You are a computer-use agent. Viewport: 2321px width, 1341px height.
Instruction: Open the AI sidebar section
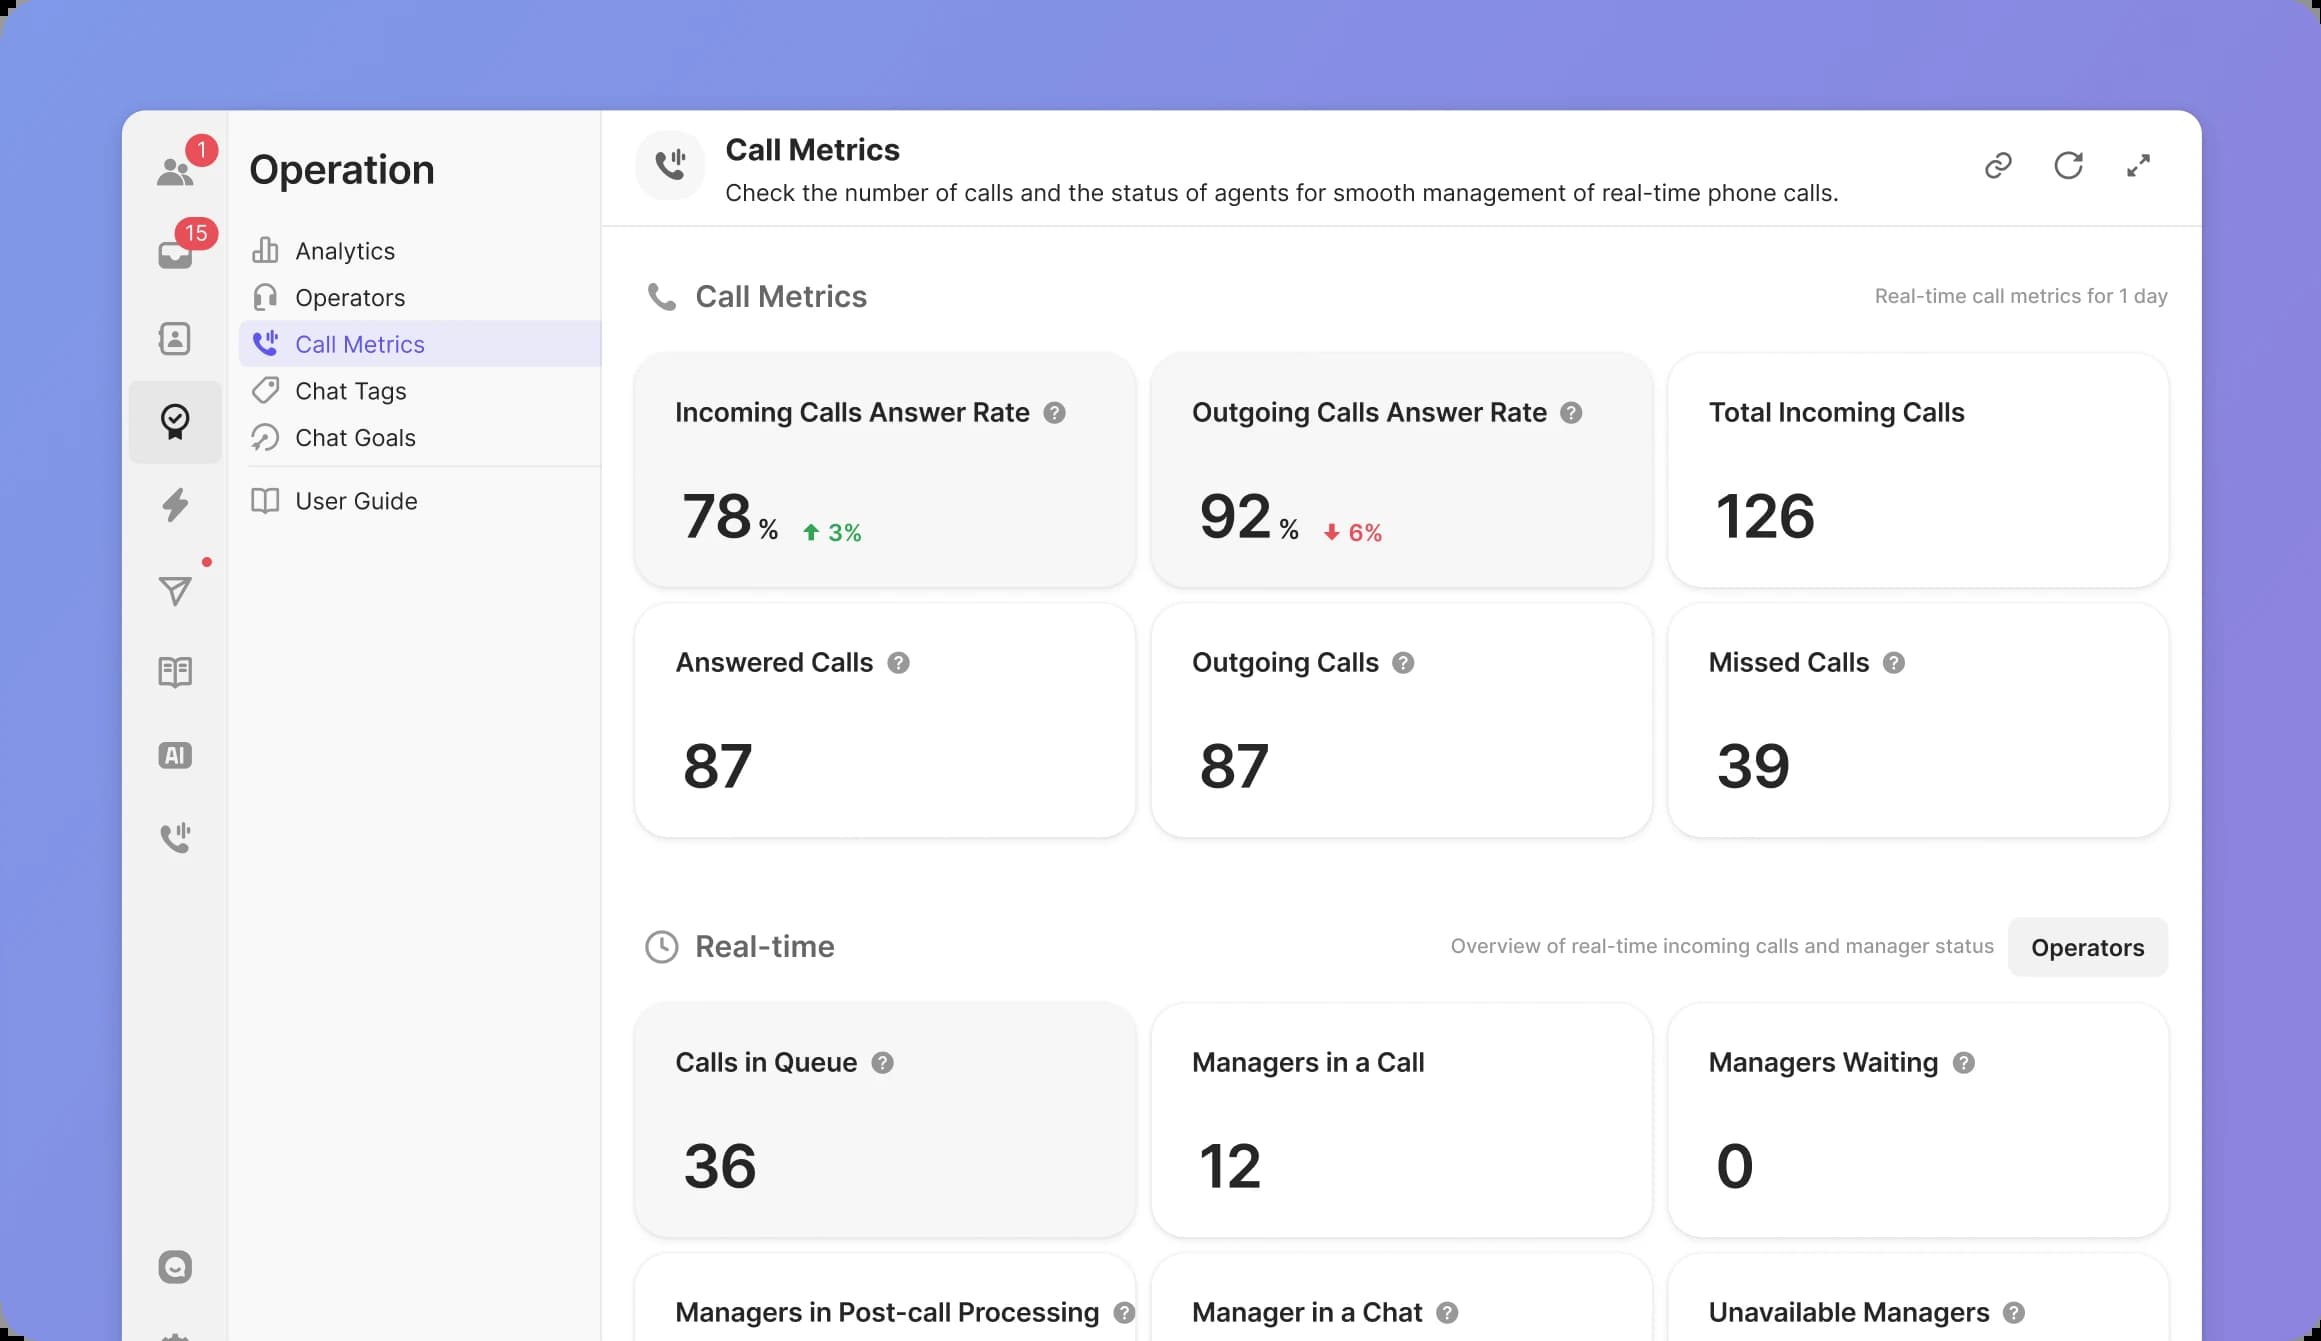click(x=175, y=755)
